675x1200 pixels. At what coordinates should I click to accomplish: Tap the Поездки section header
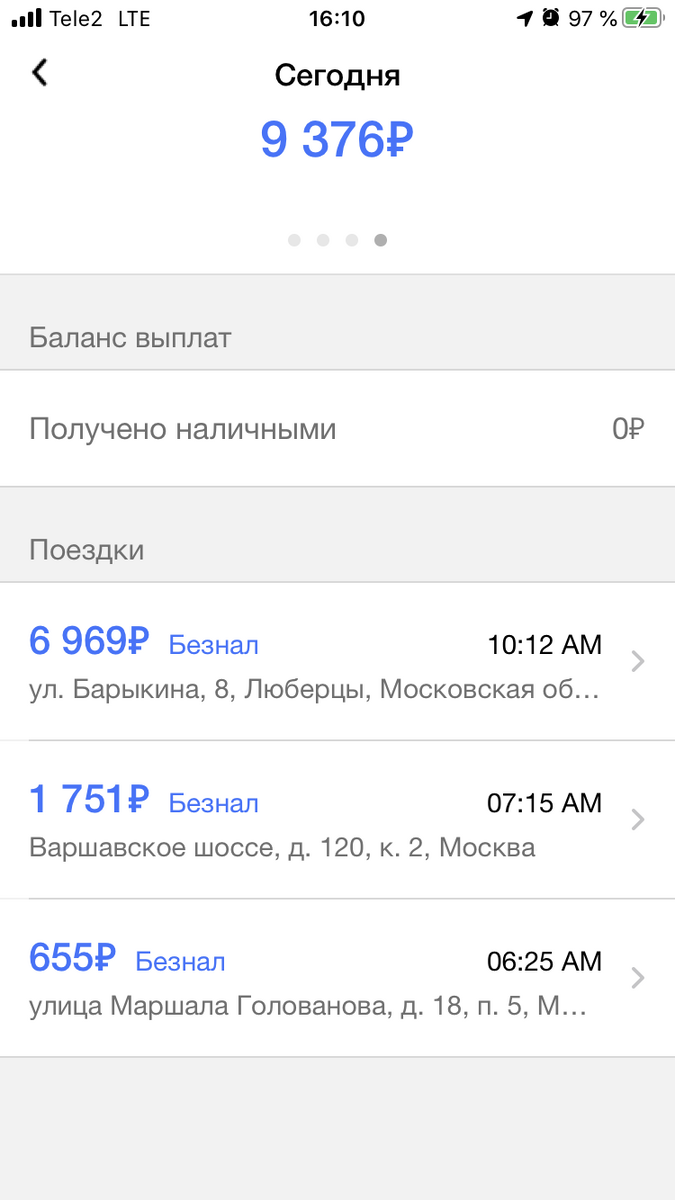[88, 549]
